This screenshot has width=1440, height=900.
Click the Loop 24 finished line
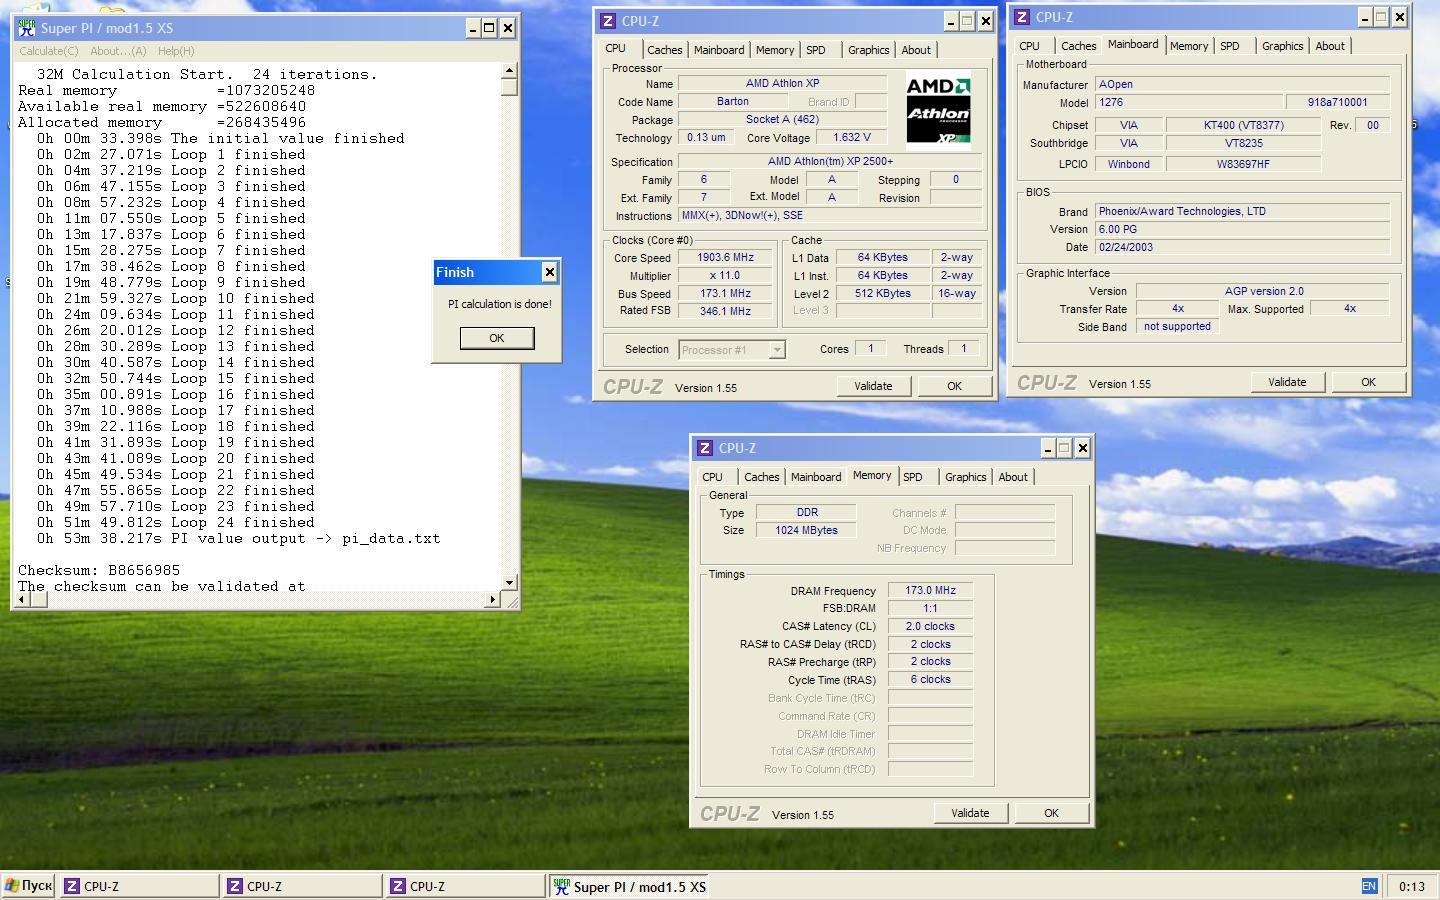pyautogui.click(x=175, y=522)
